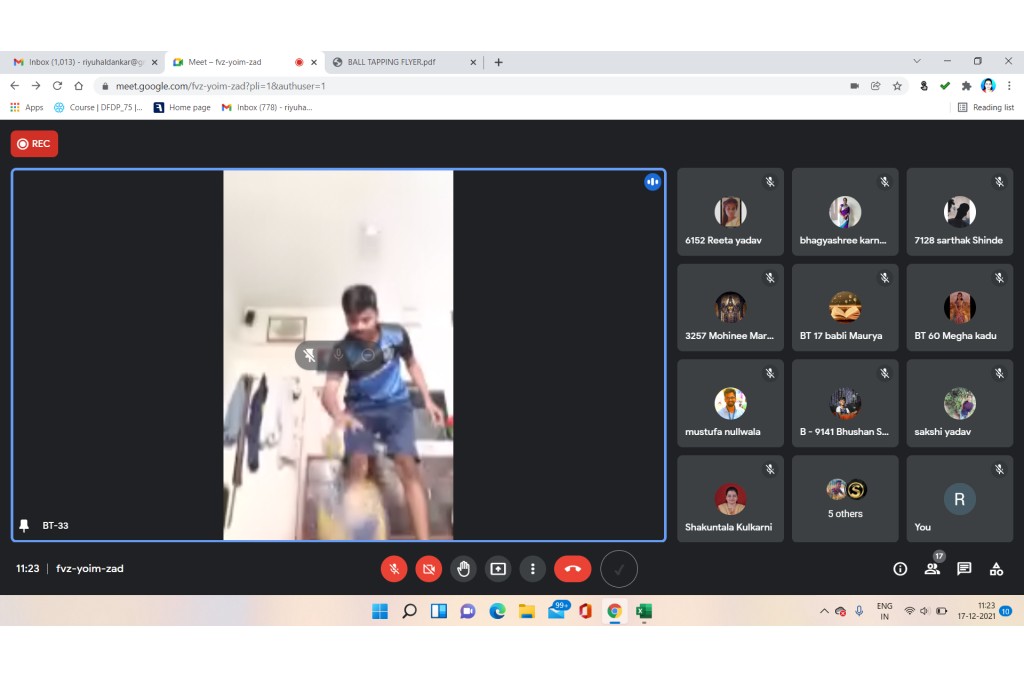Select the 7128 sarthak Shinde tile
This screenshot has height=678, width=1024.
959,212
